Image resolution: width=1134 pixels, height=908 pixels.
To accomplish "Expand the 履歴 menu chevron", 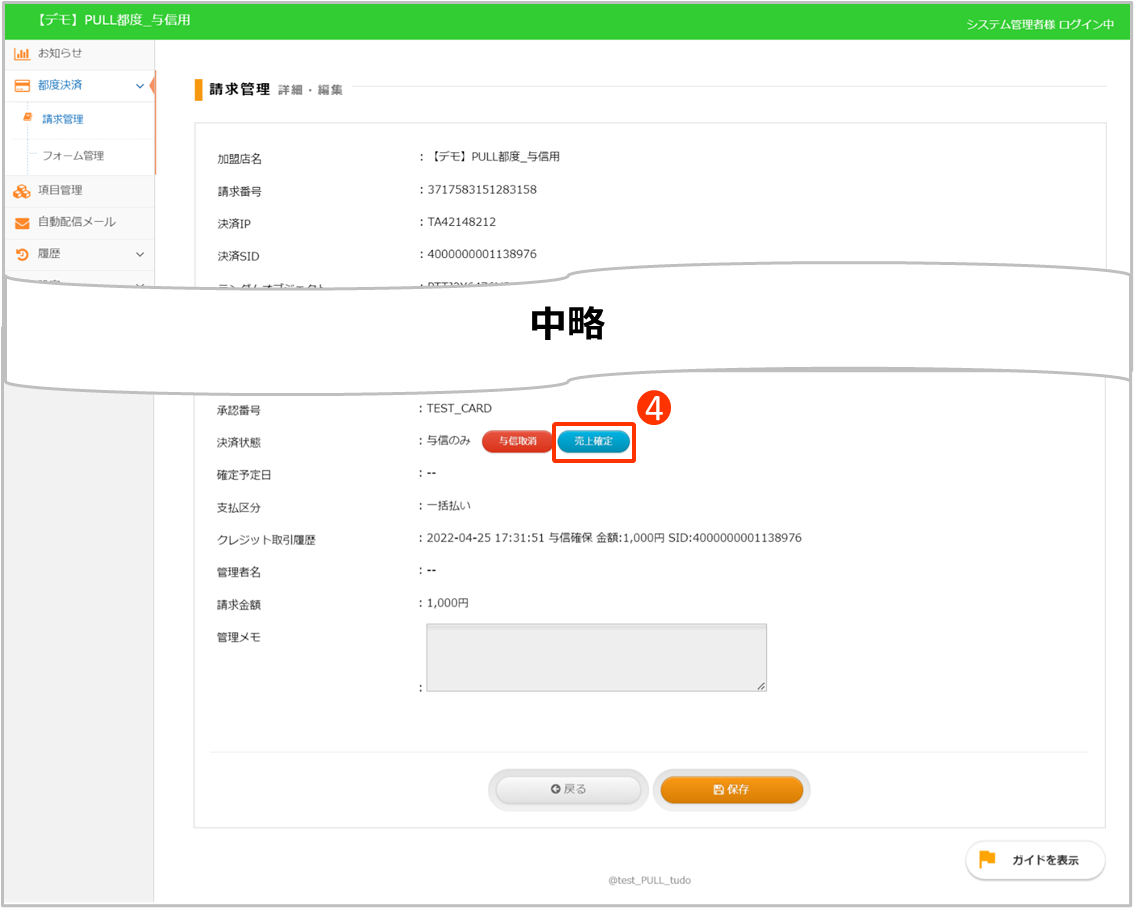I will (141, 254).
